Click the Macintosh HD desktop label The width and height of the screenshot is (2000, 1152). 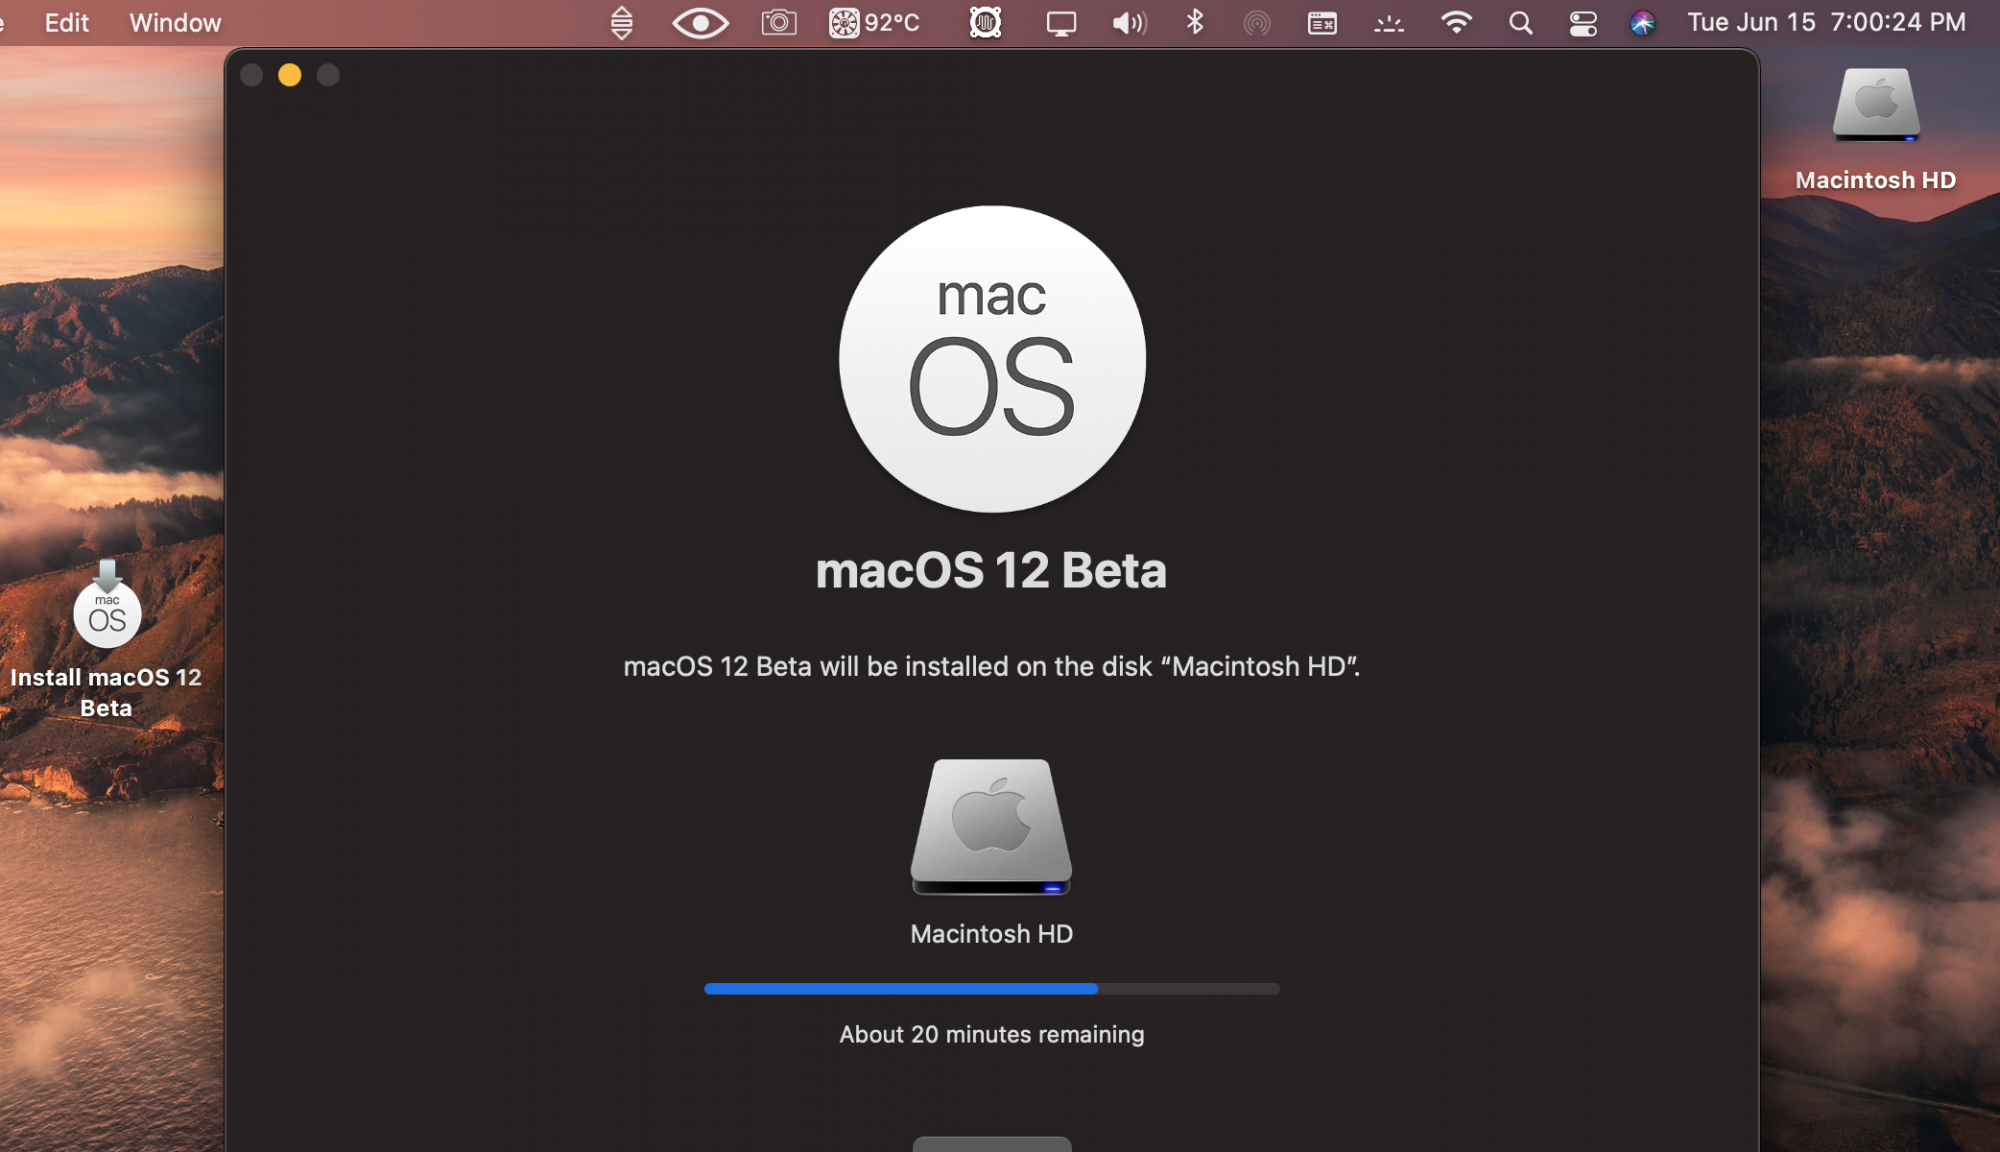tap(1876, 180)
